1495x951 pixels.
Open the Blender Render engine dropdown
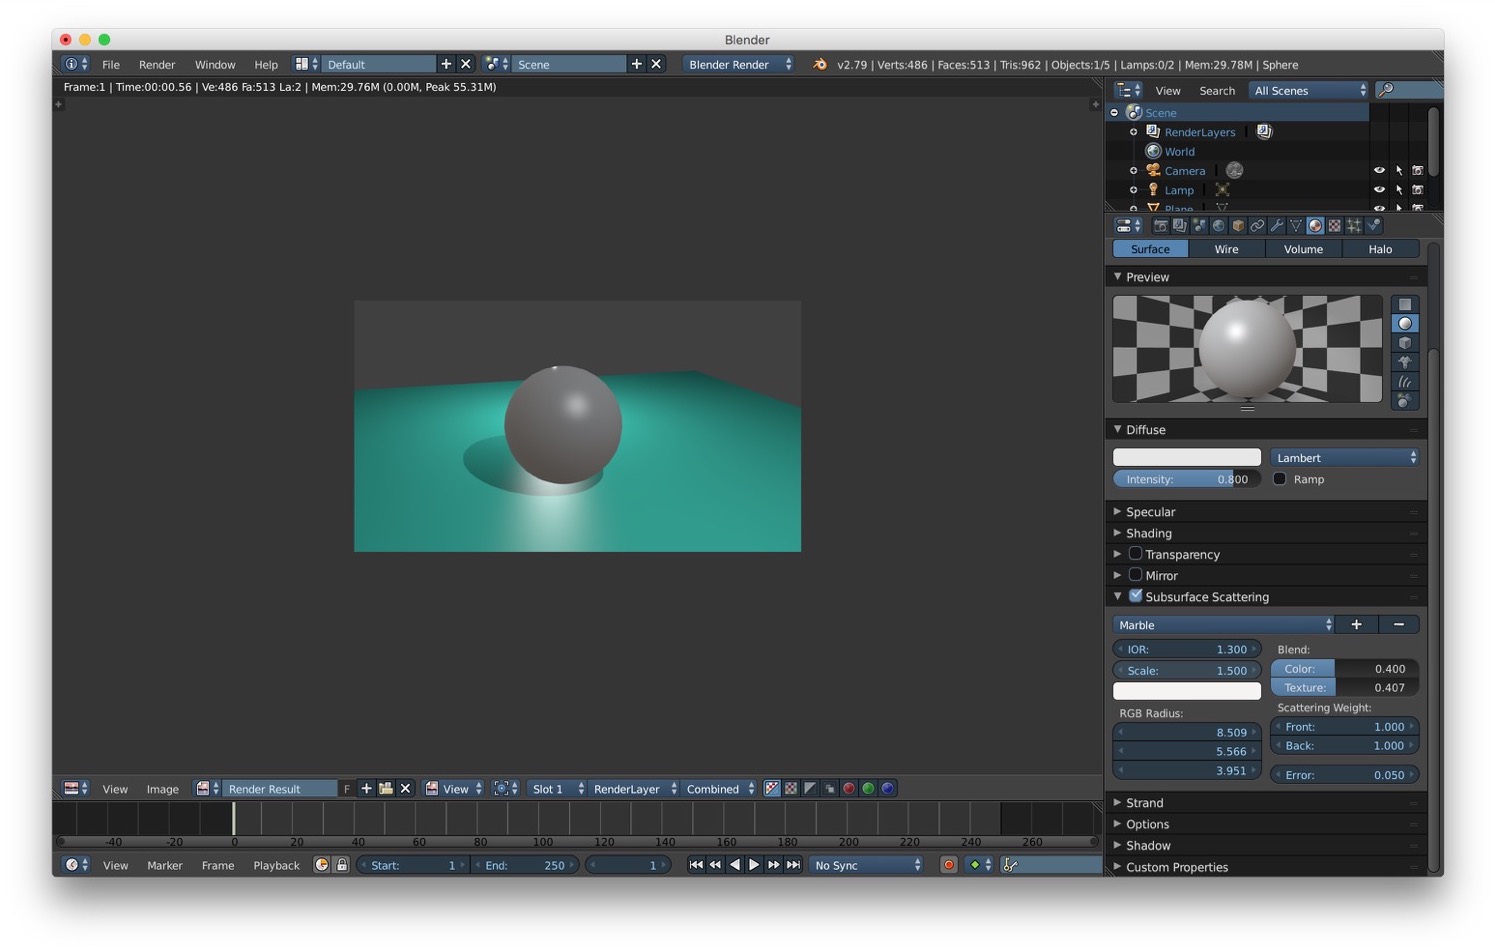pyautogui.click(x=739, y=64)
